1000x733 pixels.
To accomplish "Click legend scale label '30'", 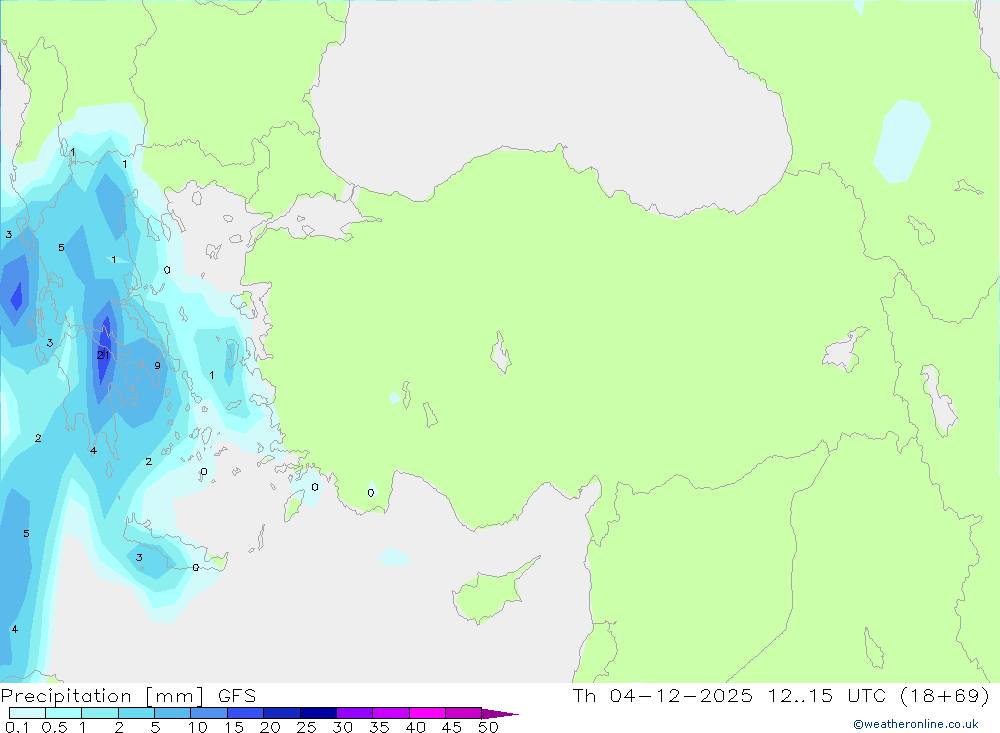I will click(342, 727).
